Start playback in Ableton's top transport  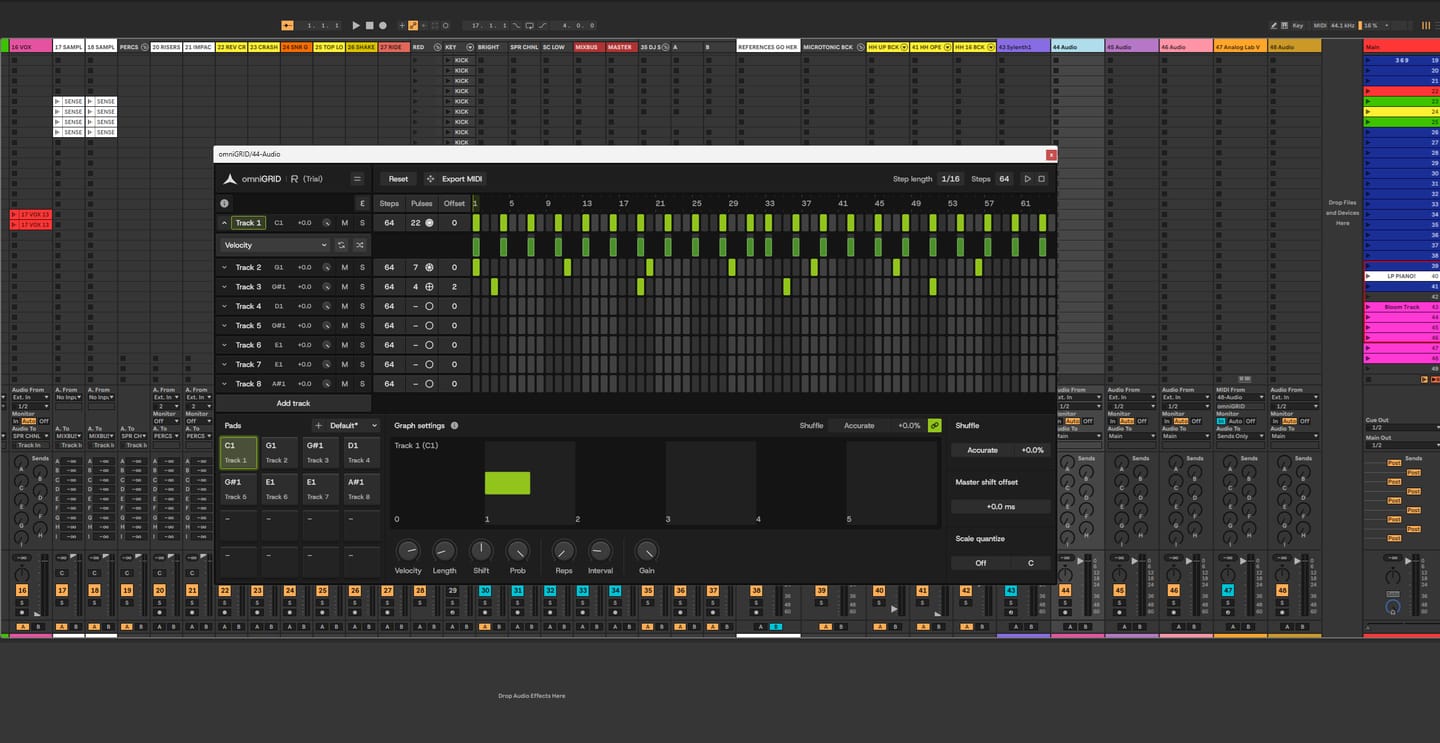point(356,25)
